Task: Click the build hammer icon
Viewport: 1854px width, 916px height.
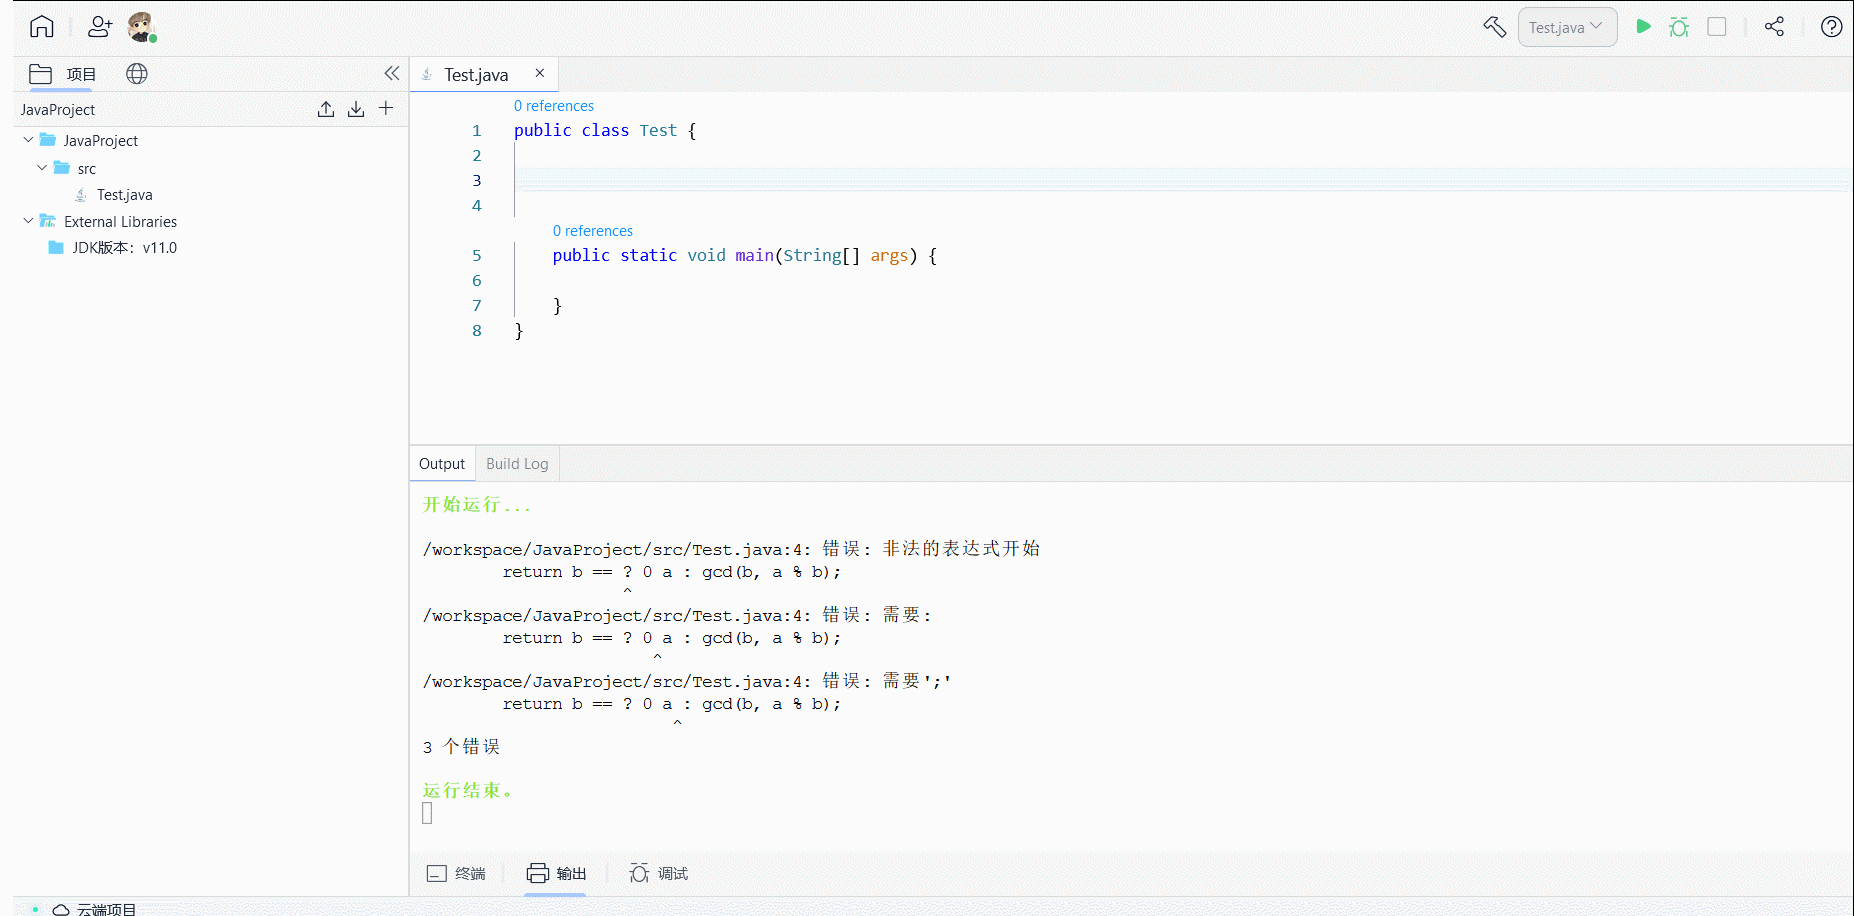Action: click(x=1494, y=27)
